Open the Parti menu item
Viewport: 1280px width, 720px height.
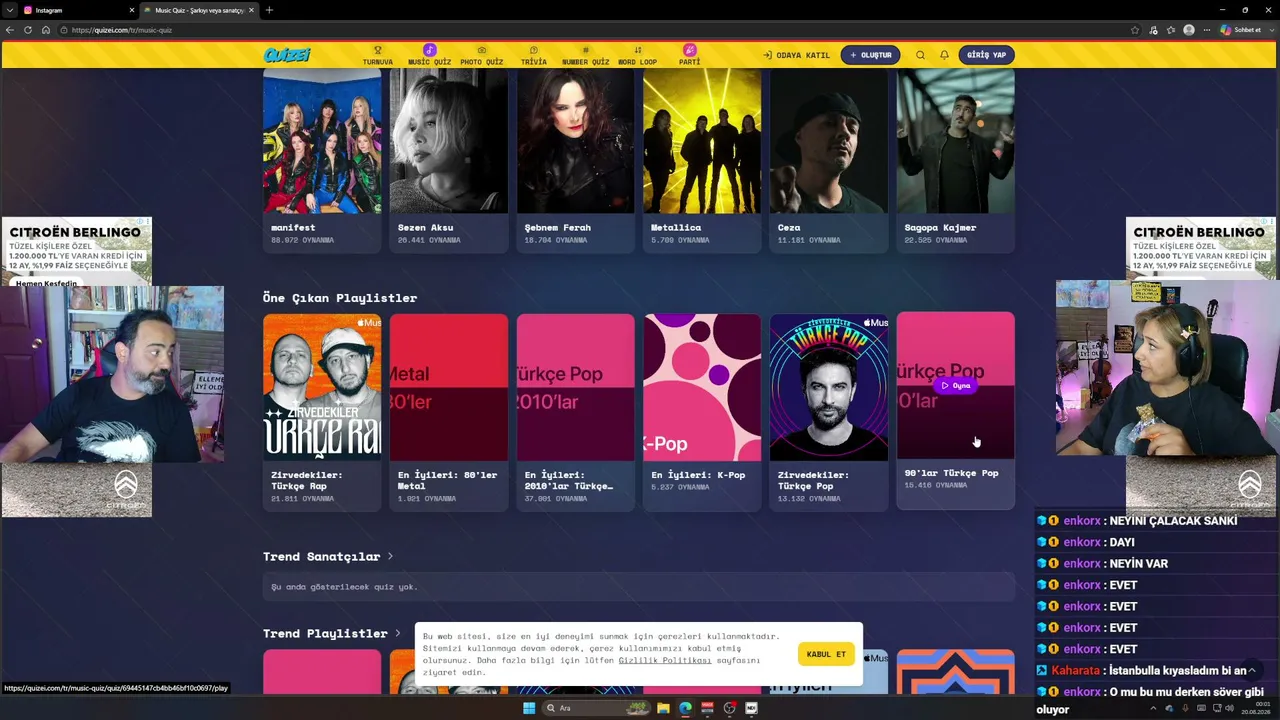(x=689, y=55)
